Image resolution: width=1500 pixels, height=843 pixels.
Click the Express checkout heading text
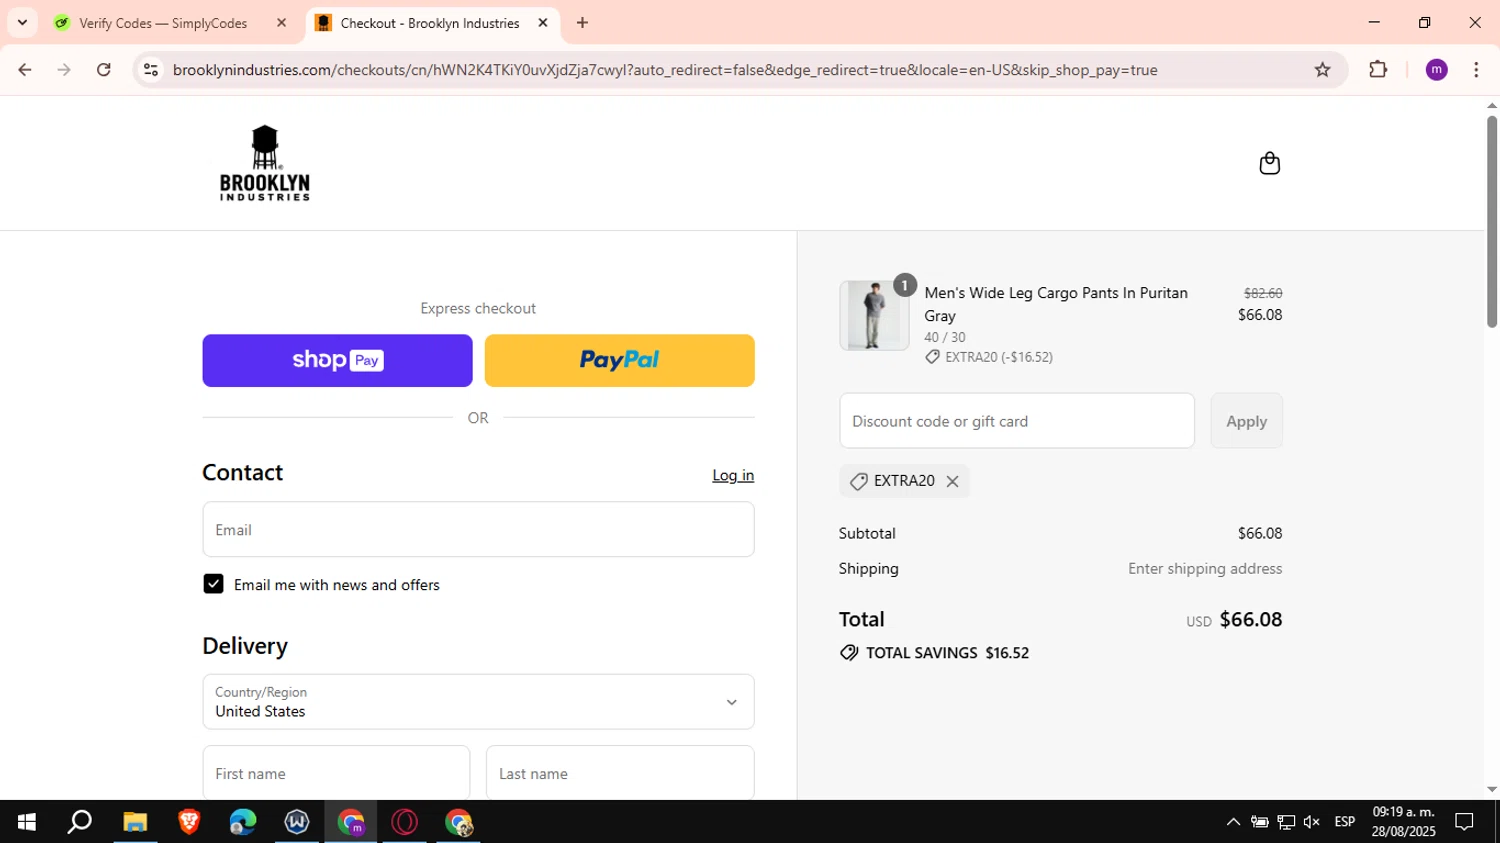click(478, 308)
